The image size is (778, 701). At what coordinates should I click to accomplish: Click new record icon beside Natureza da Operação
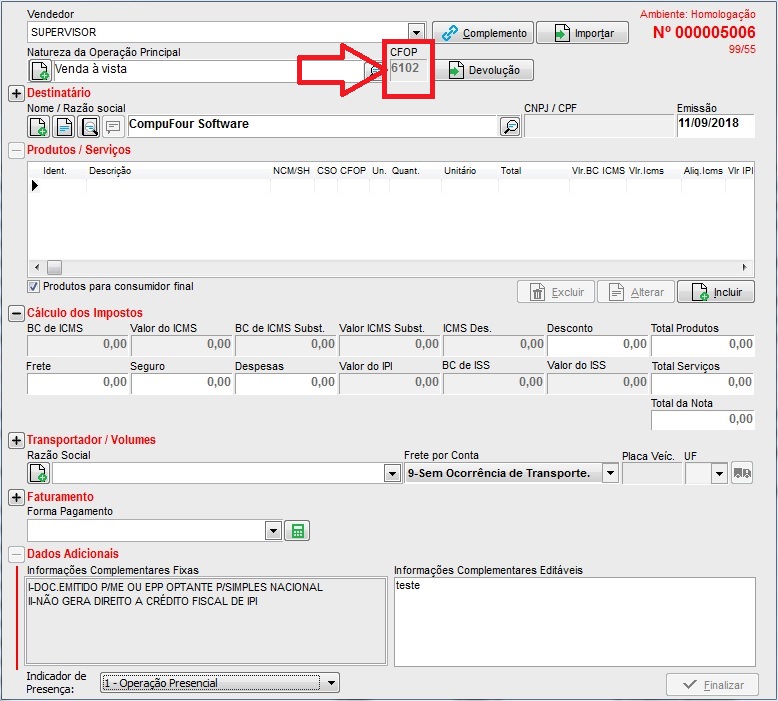coord(40,70)
